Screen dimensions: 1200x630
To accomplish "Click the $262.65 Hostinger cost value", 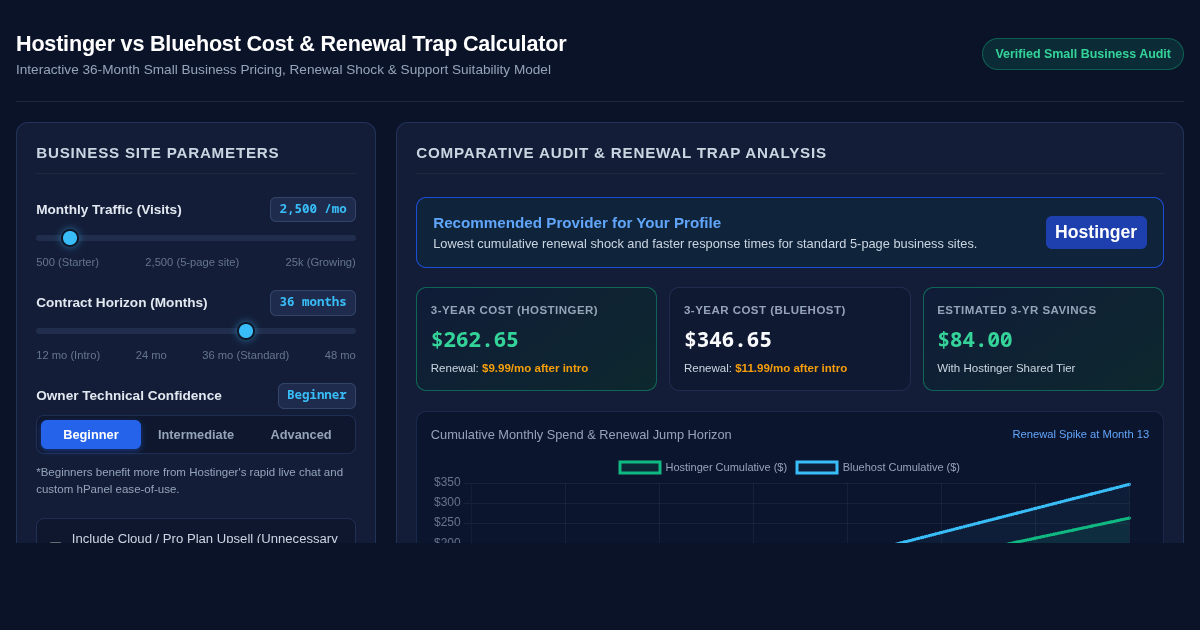I will [475, 340].
